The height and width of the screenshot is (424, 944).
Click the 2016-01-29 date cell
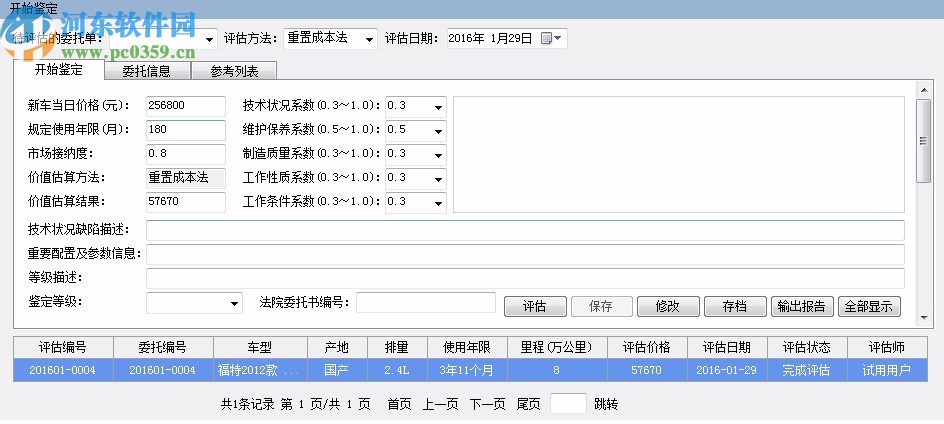click(727, 370)
